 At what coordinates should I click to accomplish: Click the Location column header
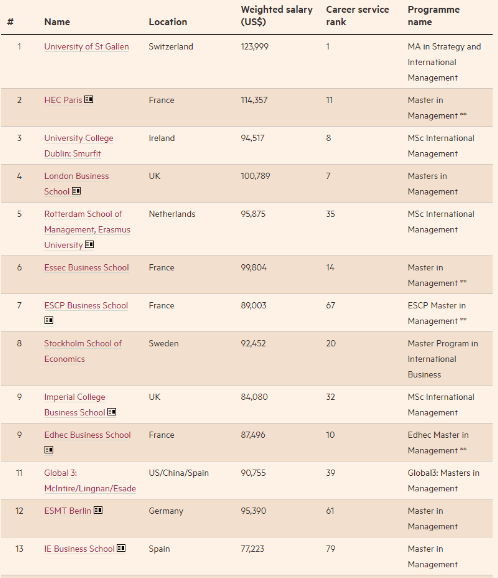point(168,22)
